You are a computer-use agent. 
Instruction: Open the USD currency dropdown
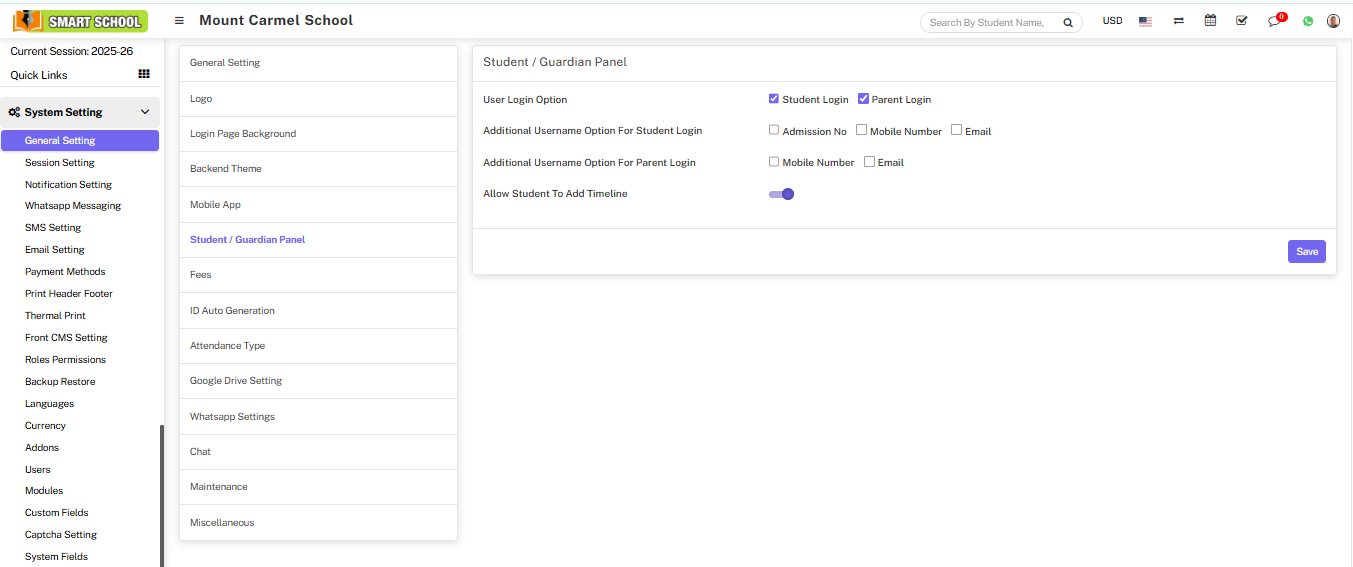coord(1112,21)
